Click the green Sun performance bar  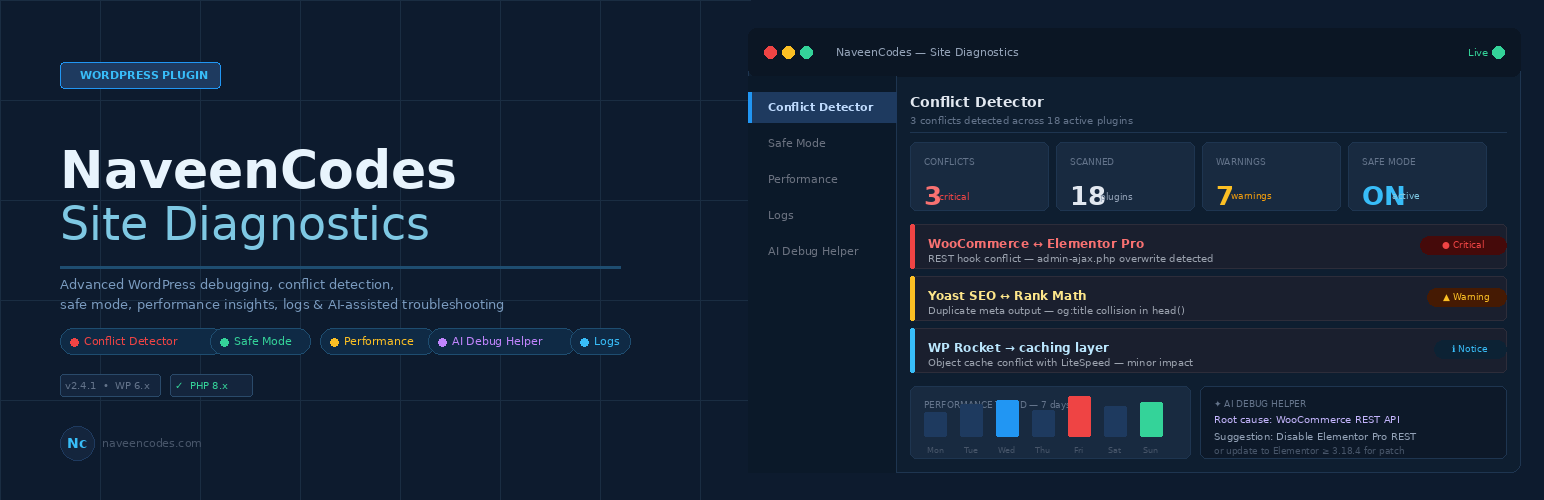tap(1151, 419)
